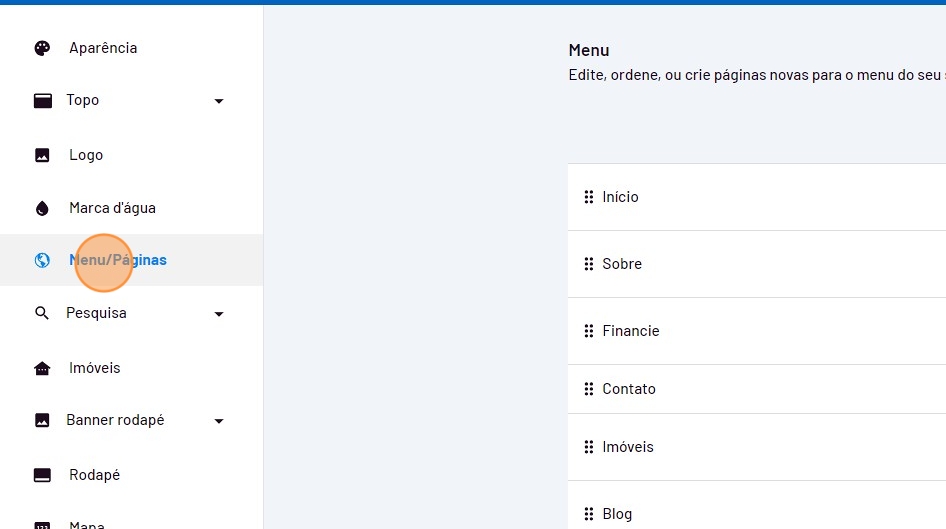Click the Financie row drag handle

click(589, 331)
